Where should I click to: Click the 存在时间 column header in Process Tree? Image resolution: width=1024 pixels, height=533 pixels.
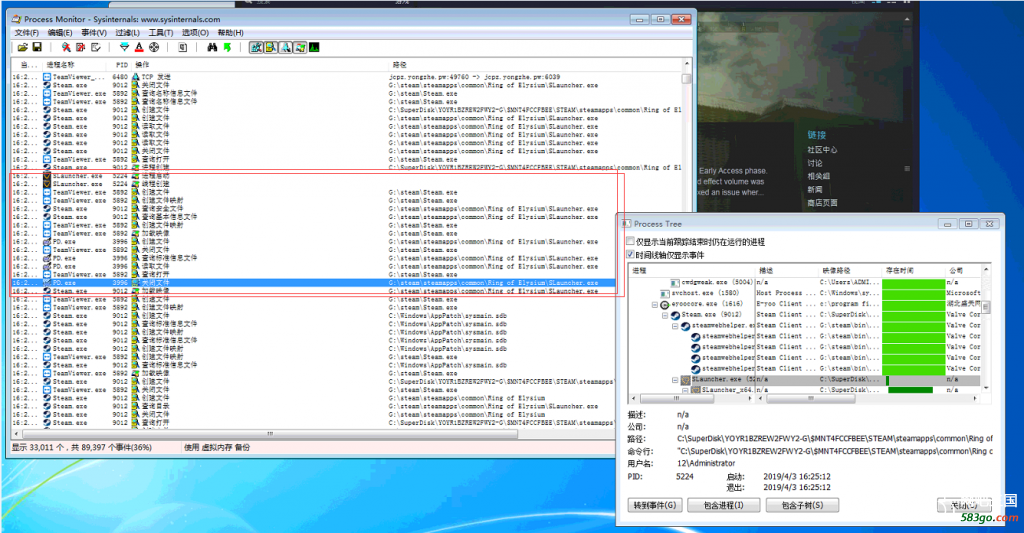pos(914,270)
